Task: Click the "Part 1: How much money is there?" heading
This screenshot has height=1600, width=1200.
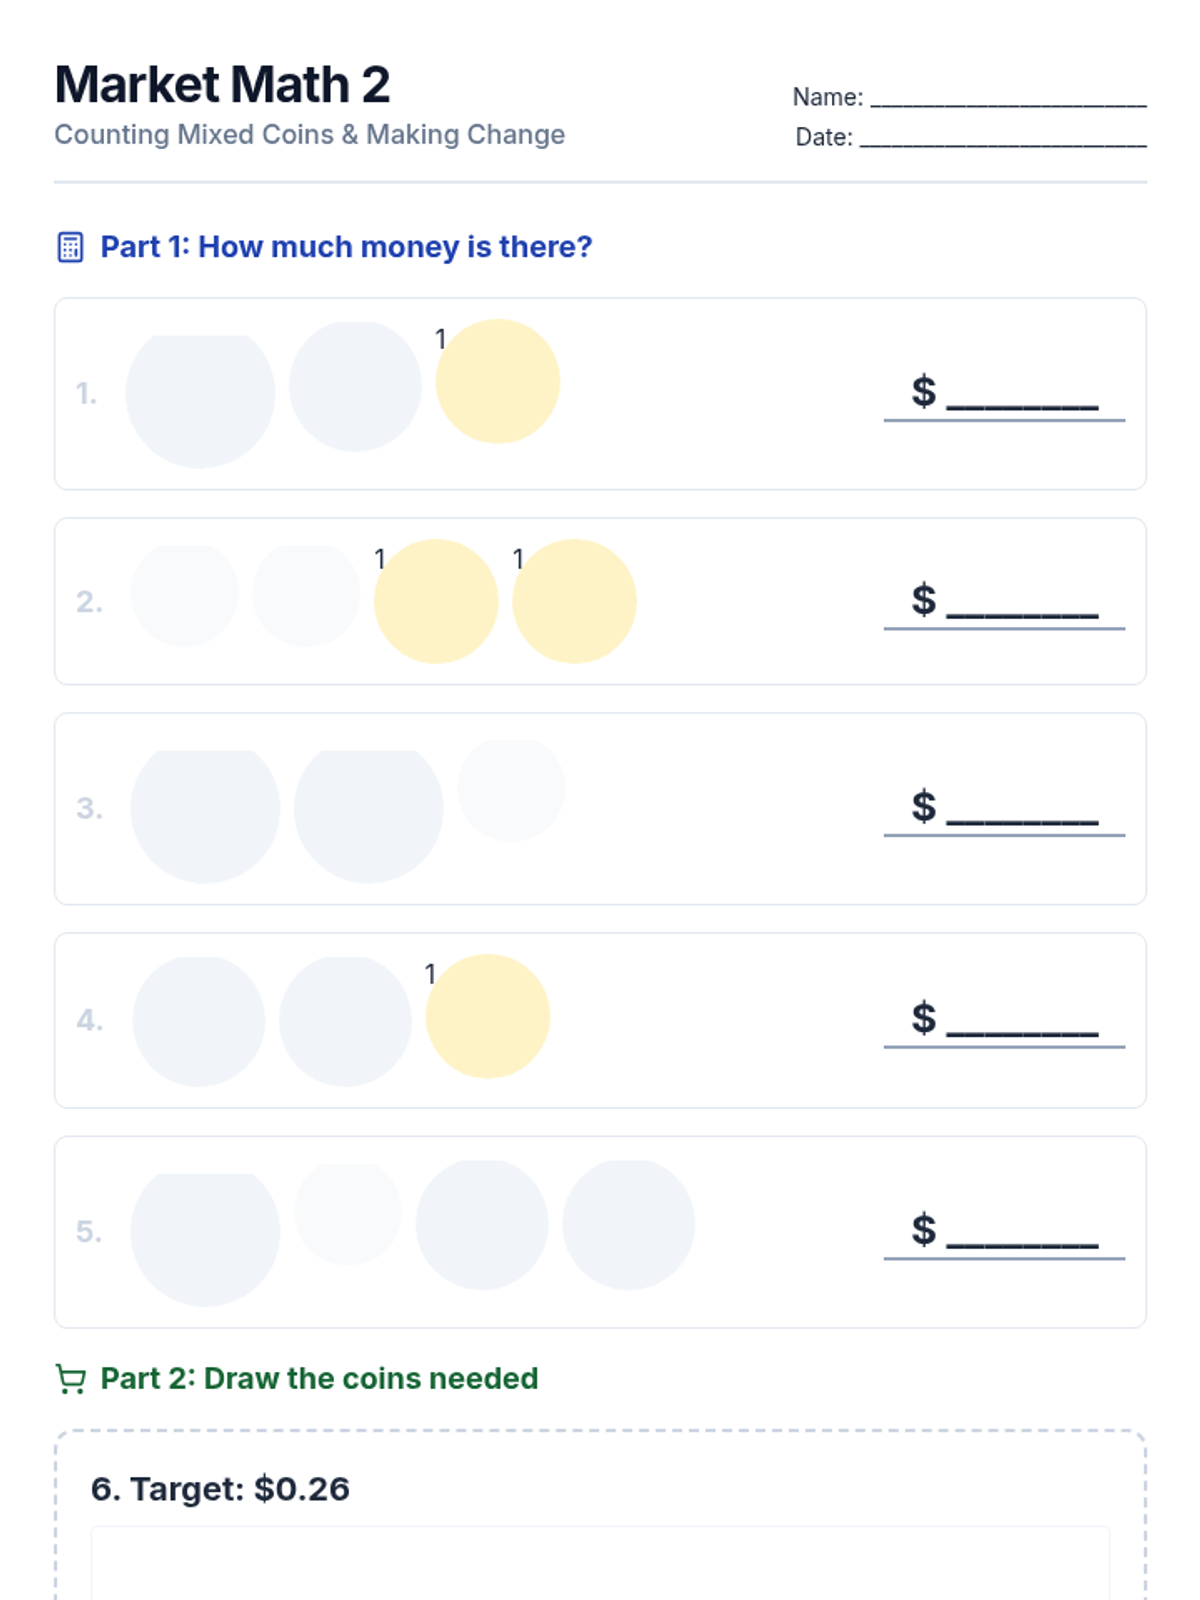Action: [346, 247]
